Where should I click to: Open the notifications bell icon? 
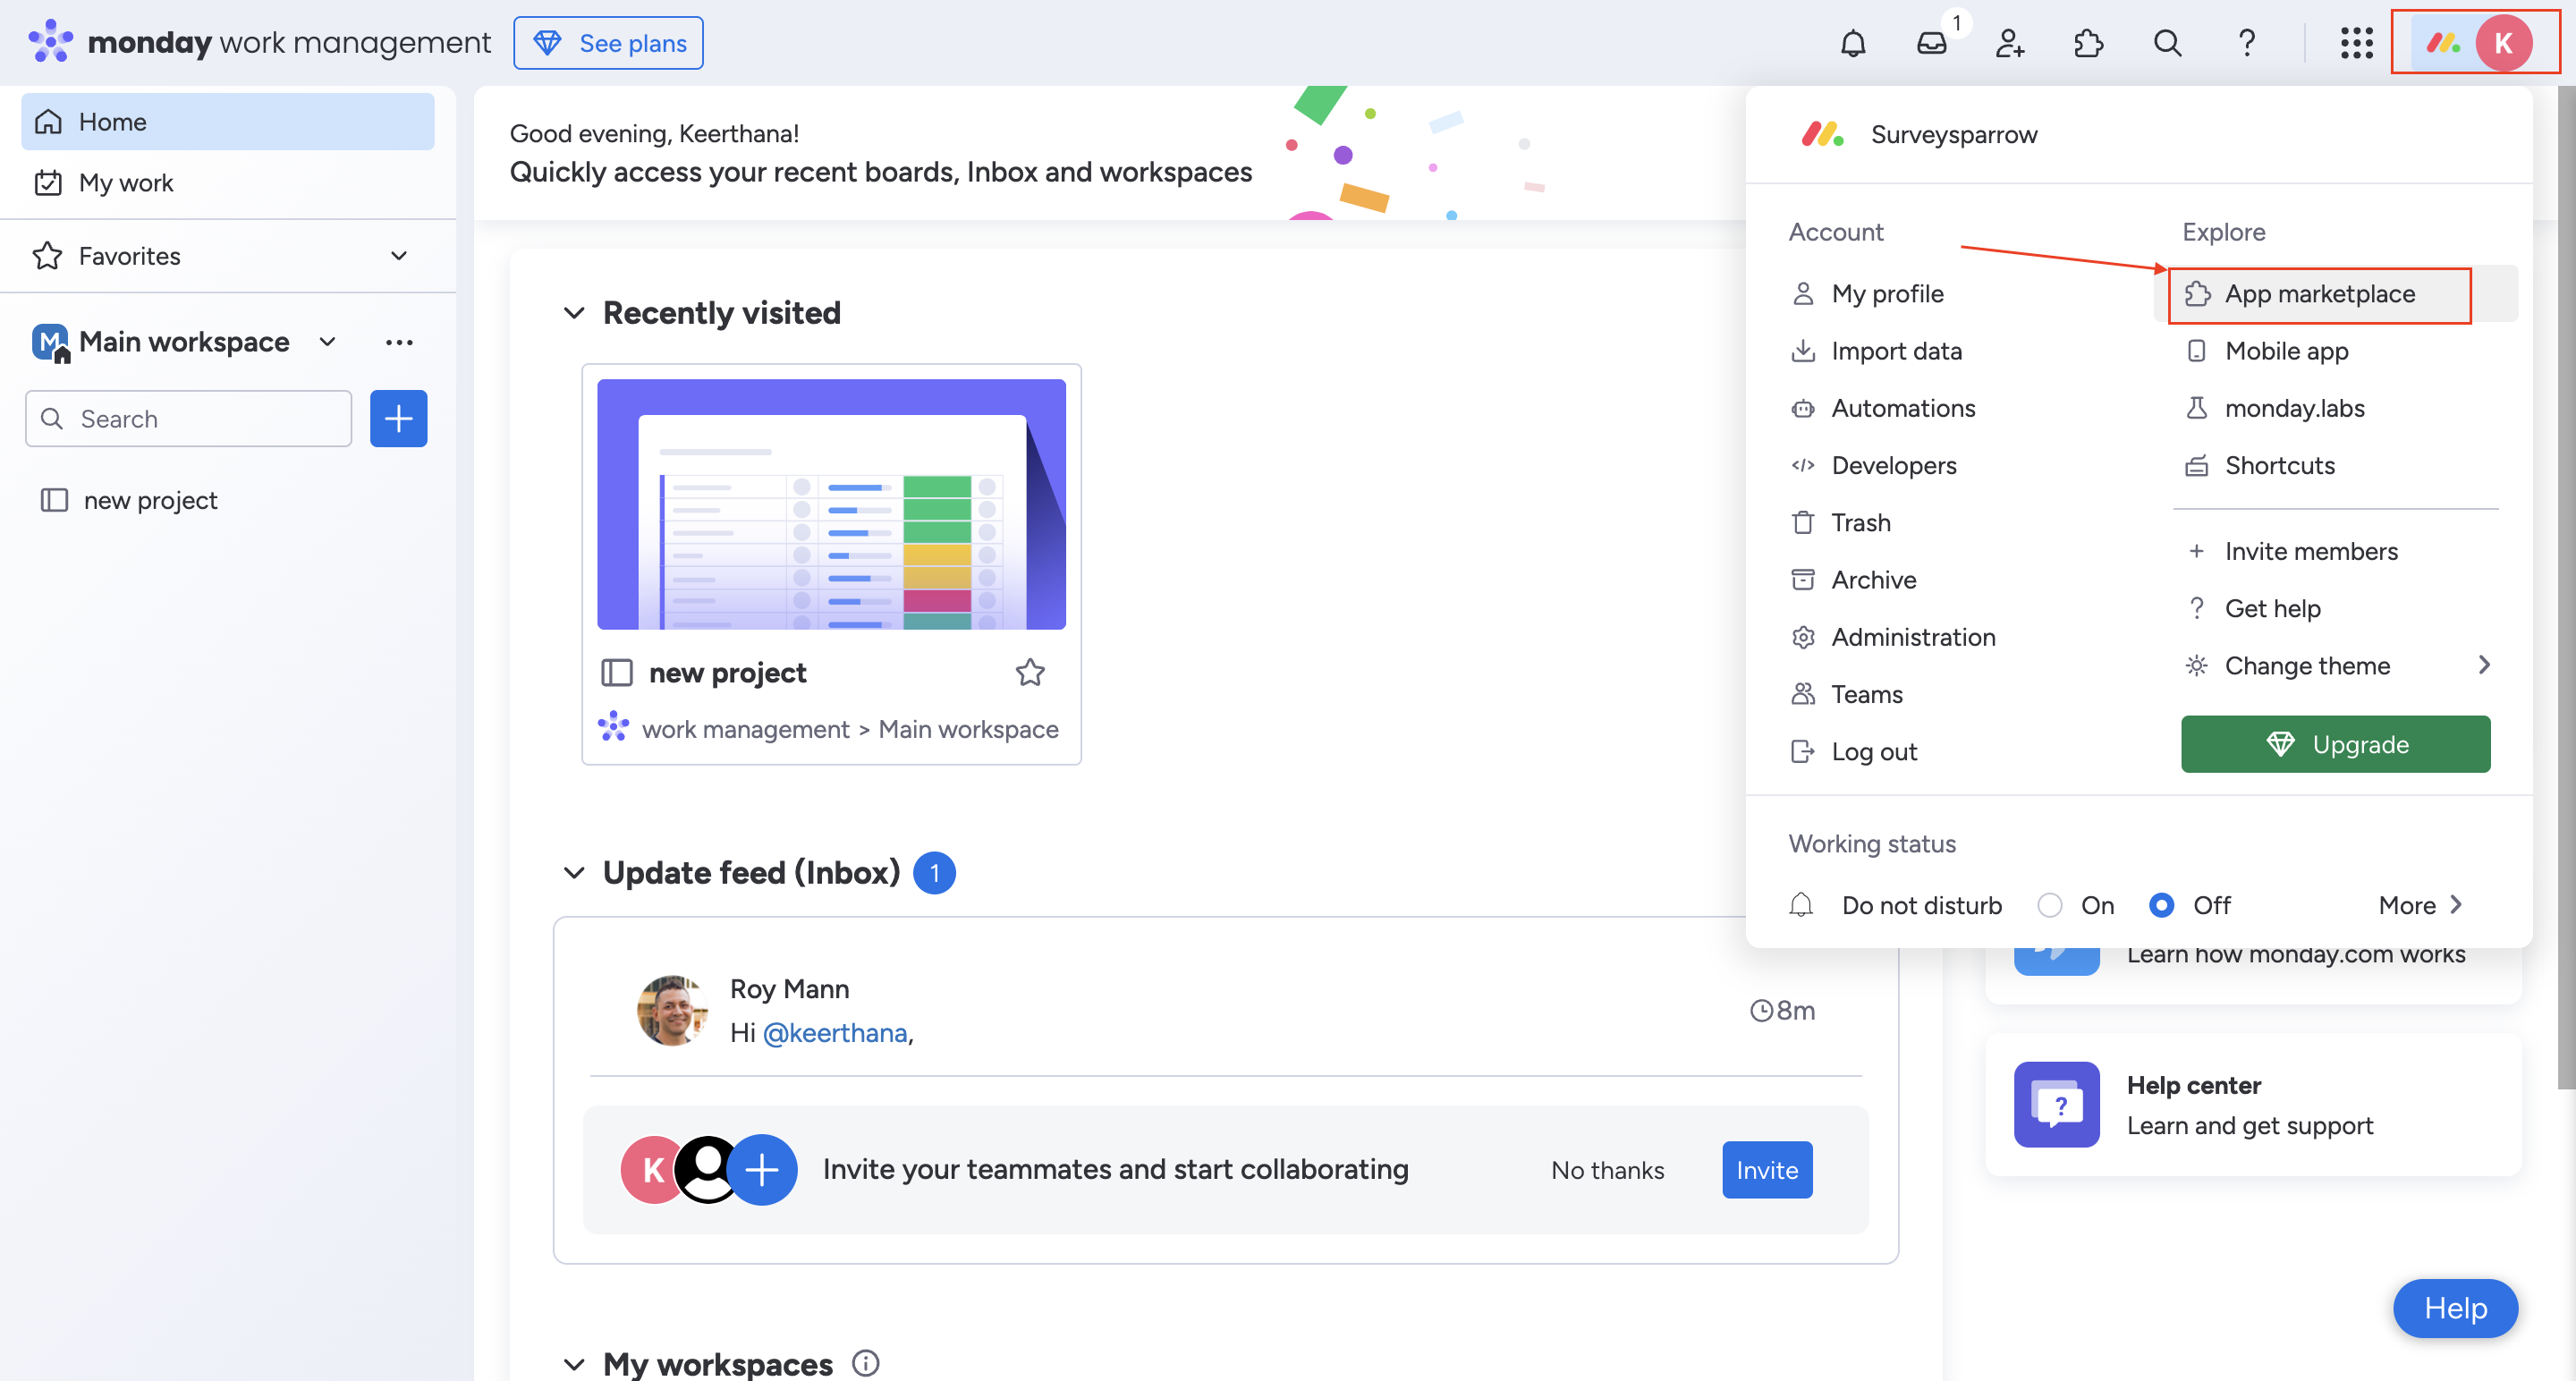click(x=1853, y=43)
